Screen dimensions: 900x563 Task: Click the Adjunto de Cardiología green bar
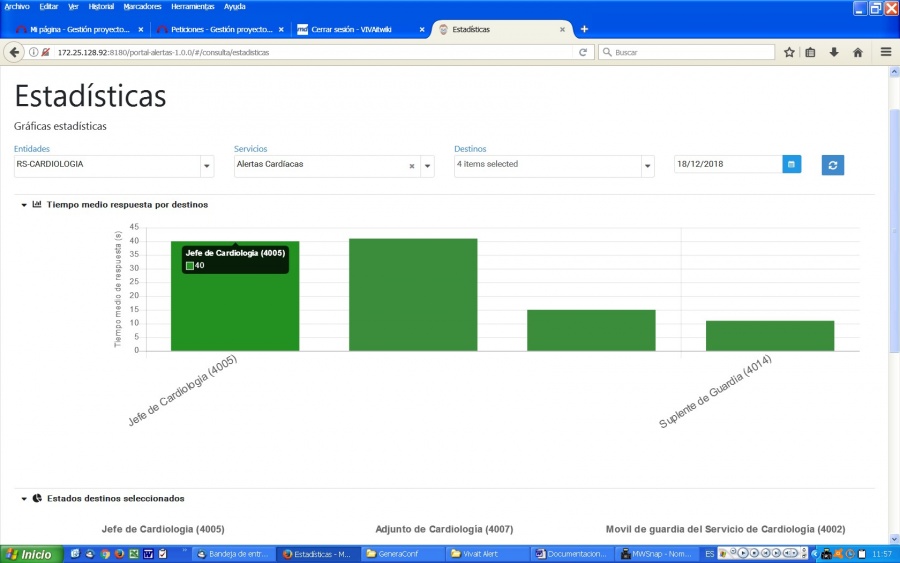413,294
